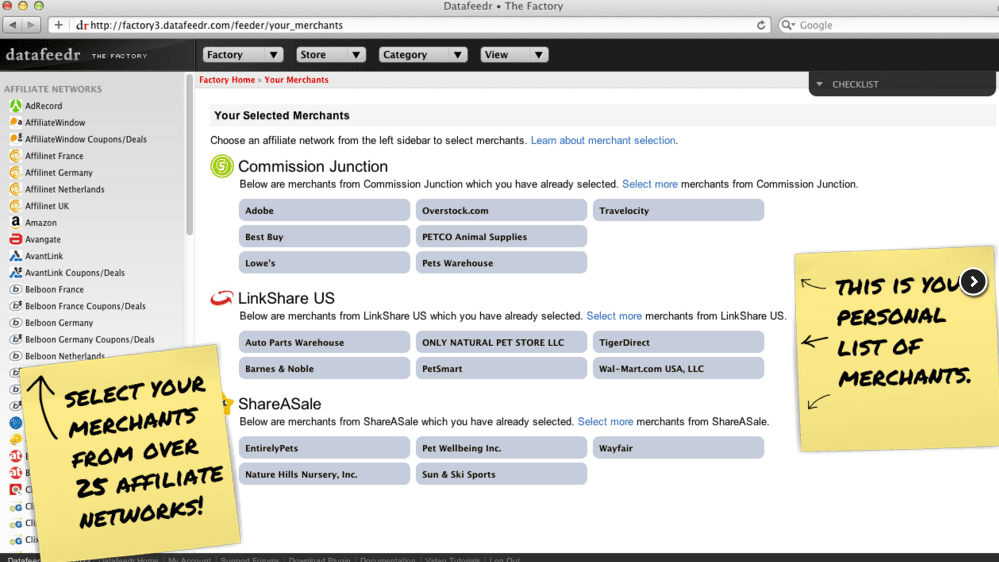Click the Wayfair merchant button

click(x=679, y=448)
